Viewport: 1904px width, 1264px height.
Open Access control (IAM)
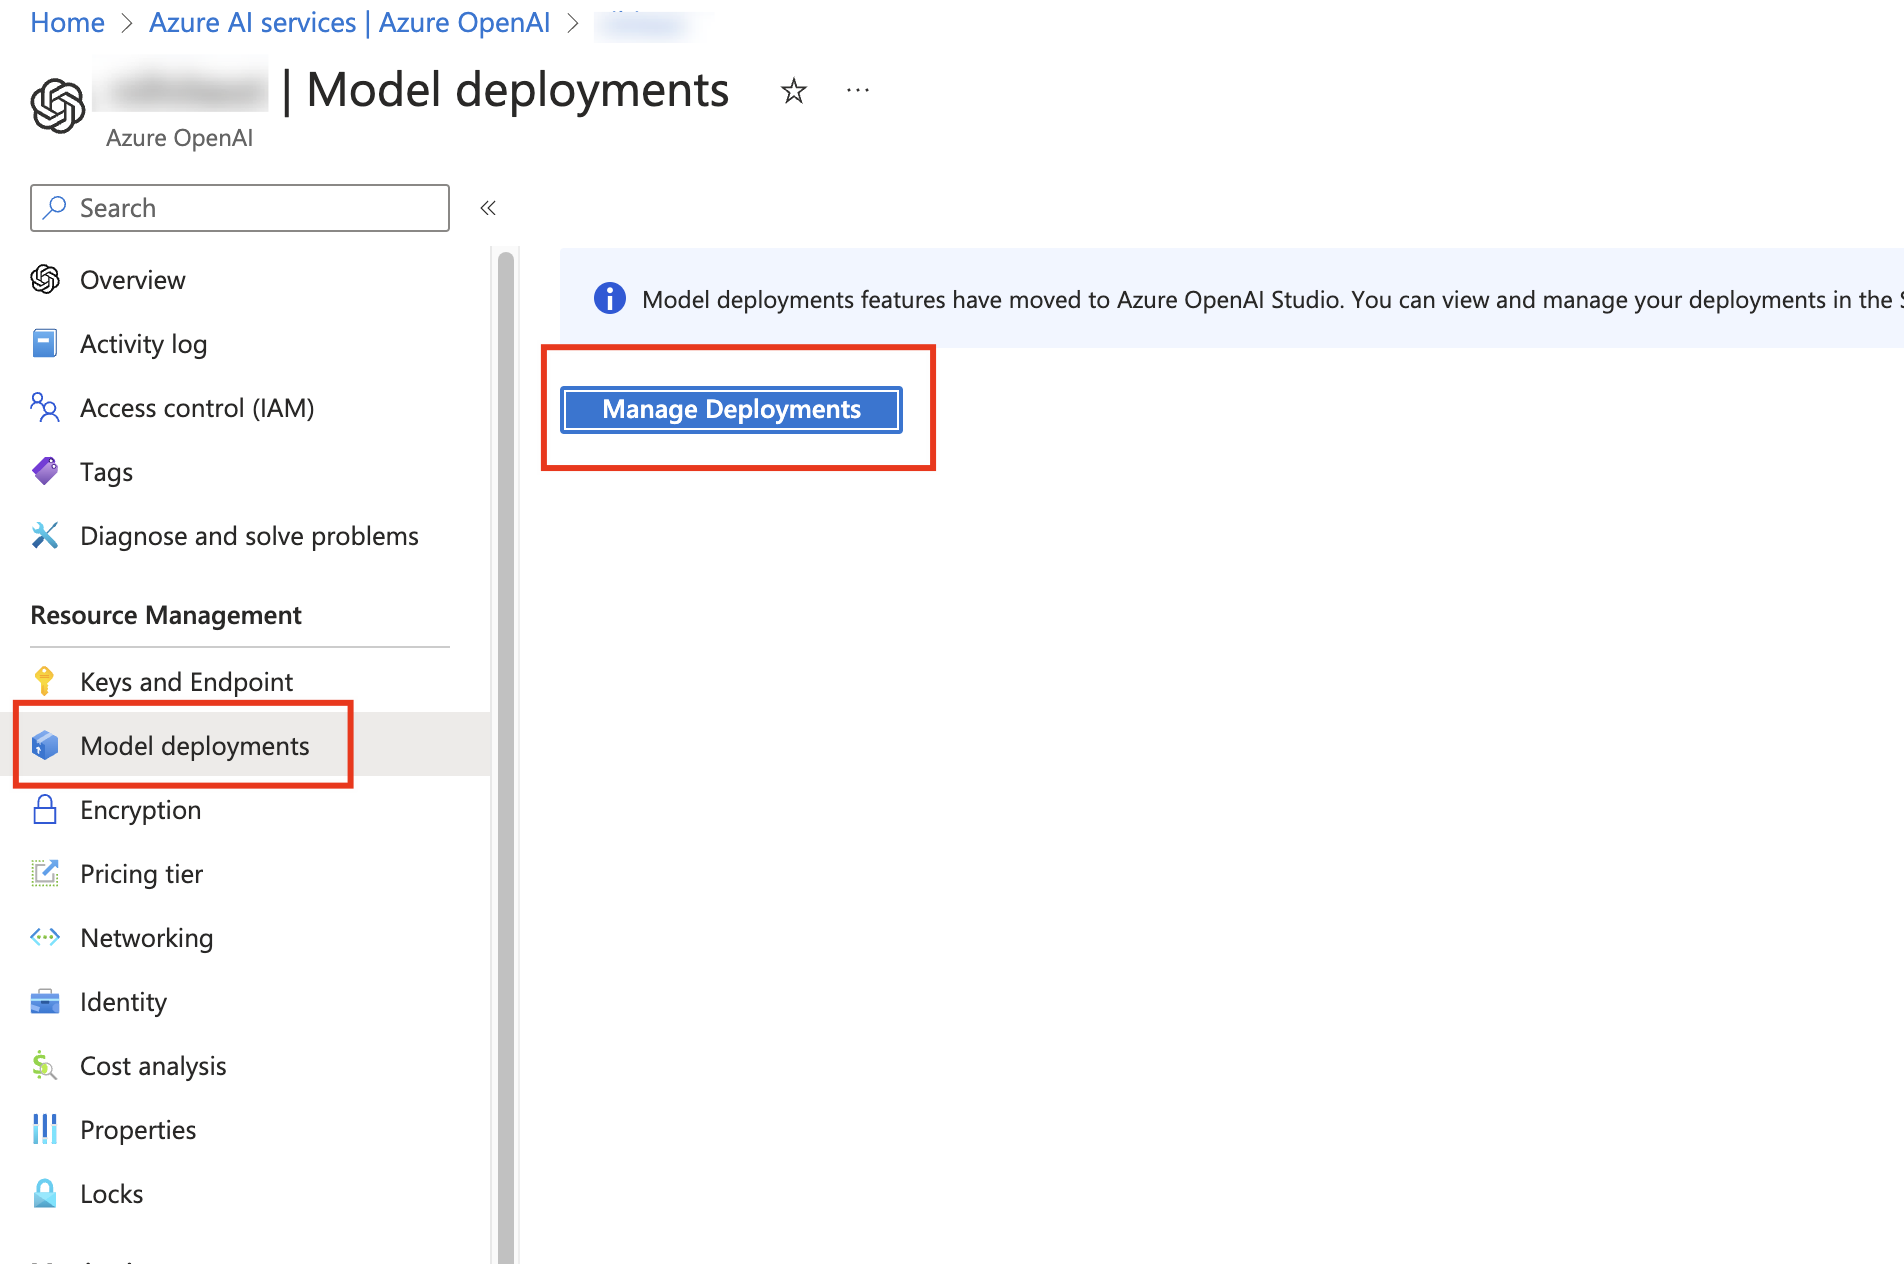click(x=197, y=408)
